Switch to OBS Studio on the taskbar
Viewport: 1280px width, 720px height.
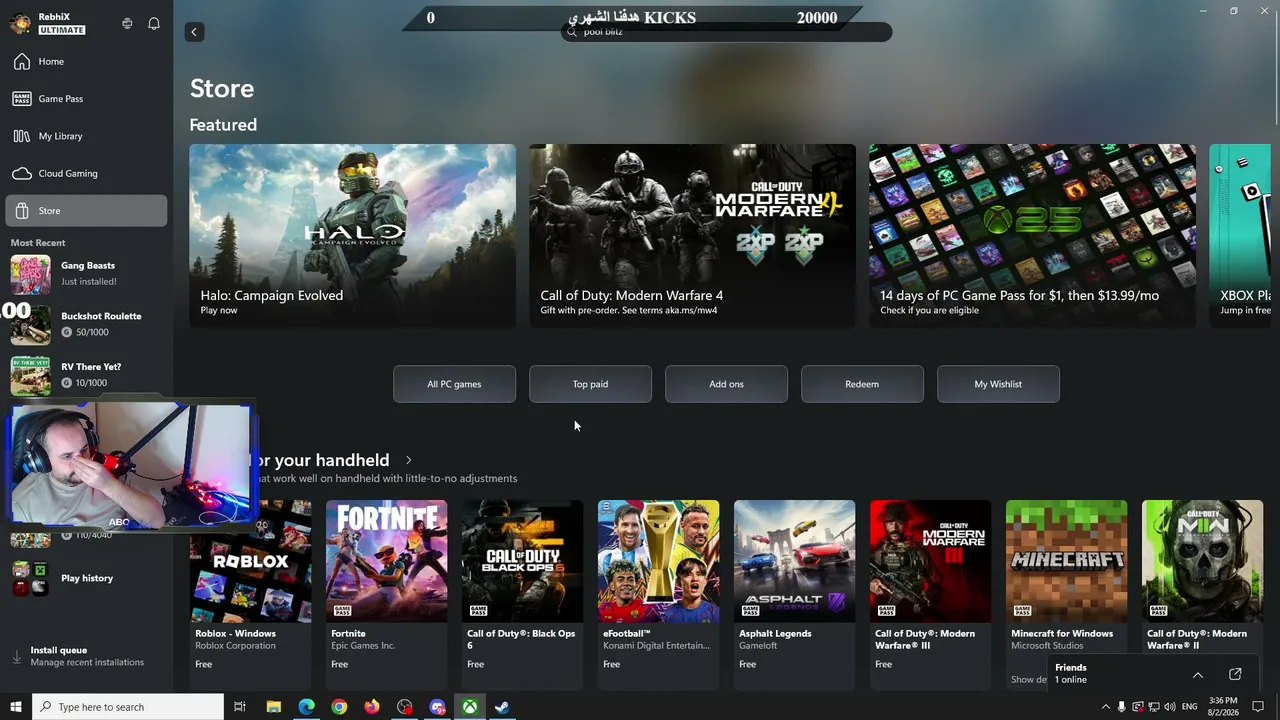click(404, 707)
